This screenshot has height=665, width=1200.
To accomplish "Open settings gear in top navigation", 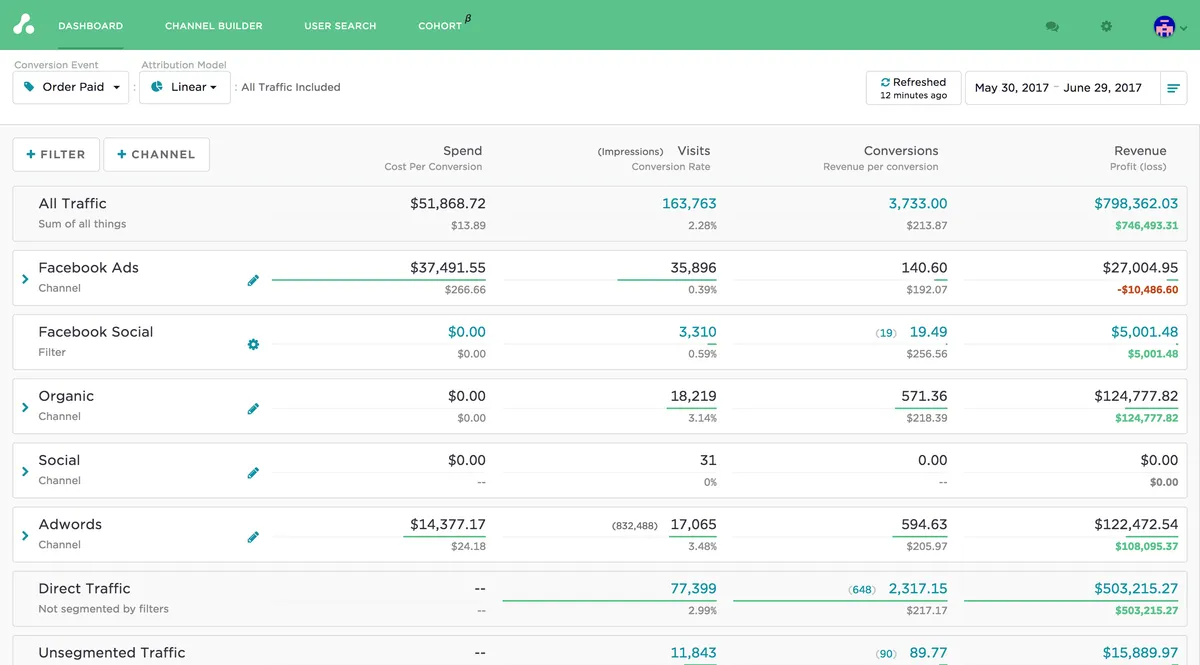I will point(1106,26).
